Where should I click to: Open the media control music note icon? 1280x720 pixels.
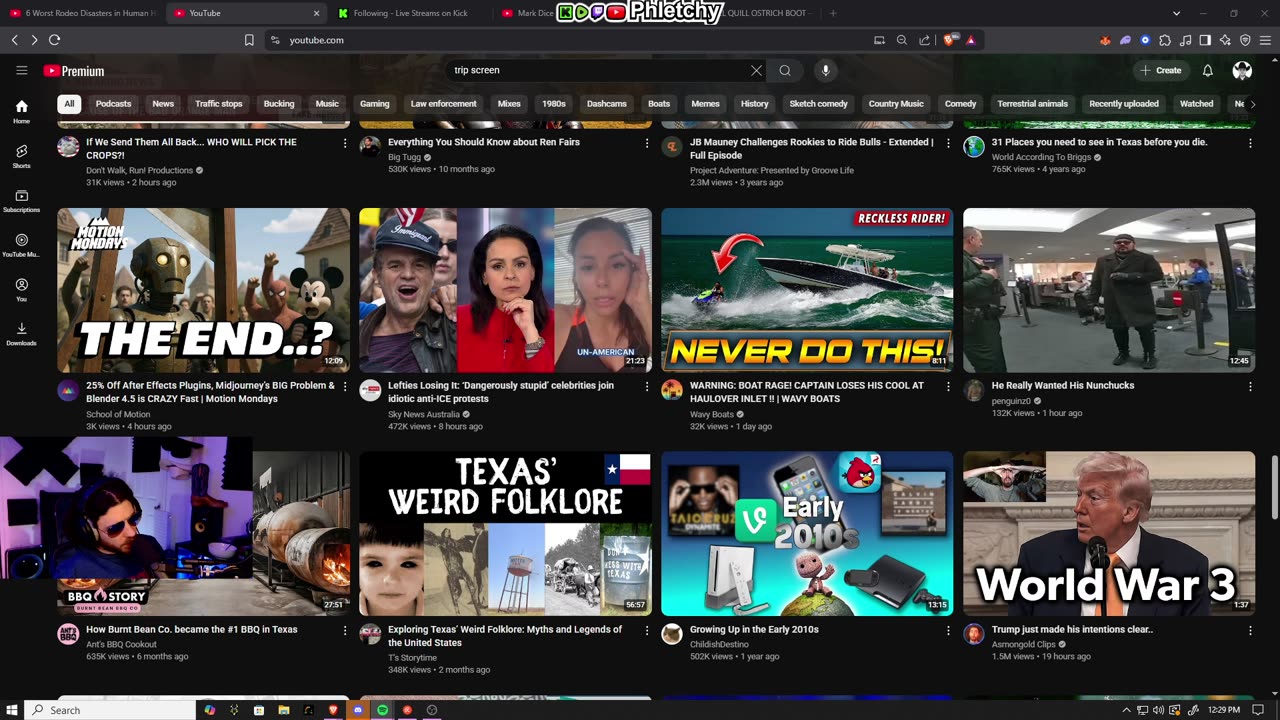coord(1185,40)
